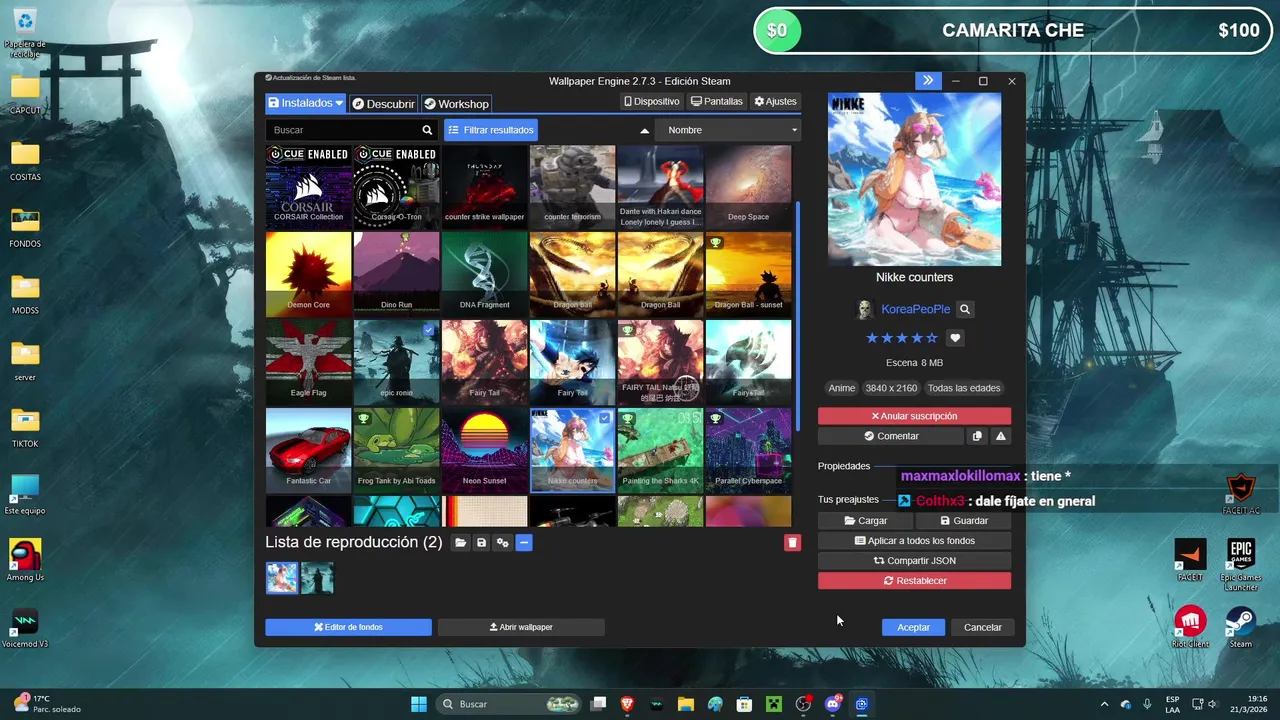This screenshot has height=720, width=1280.
Task: Open the Dispositivo menu
Action: coord(651,101)
